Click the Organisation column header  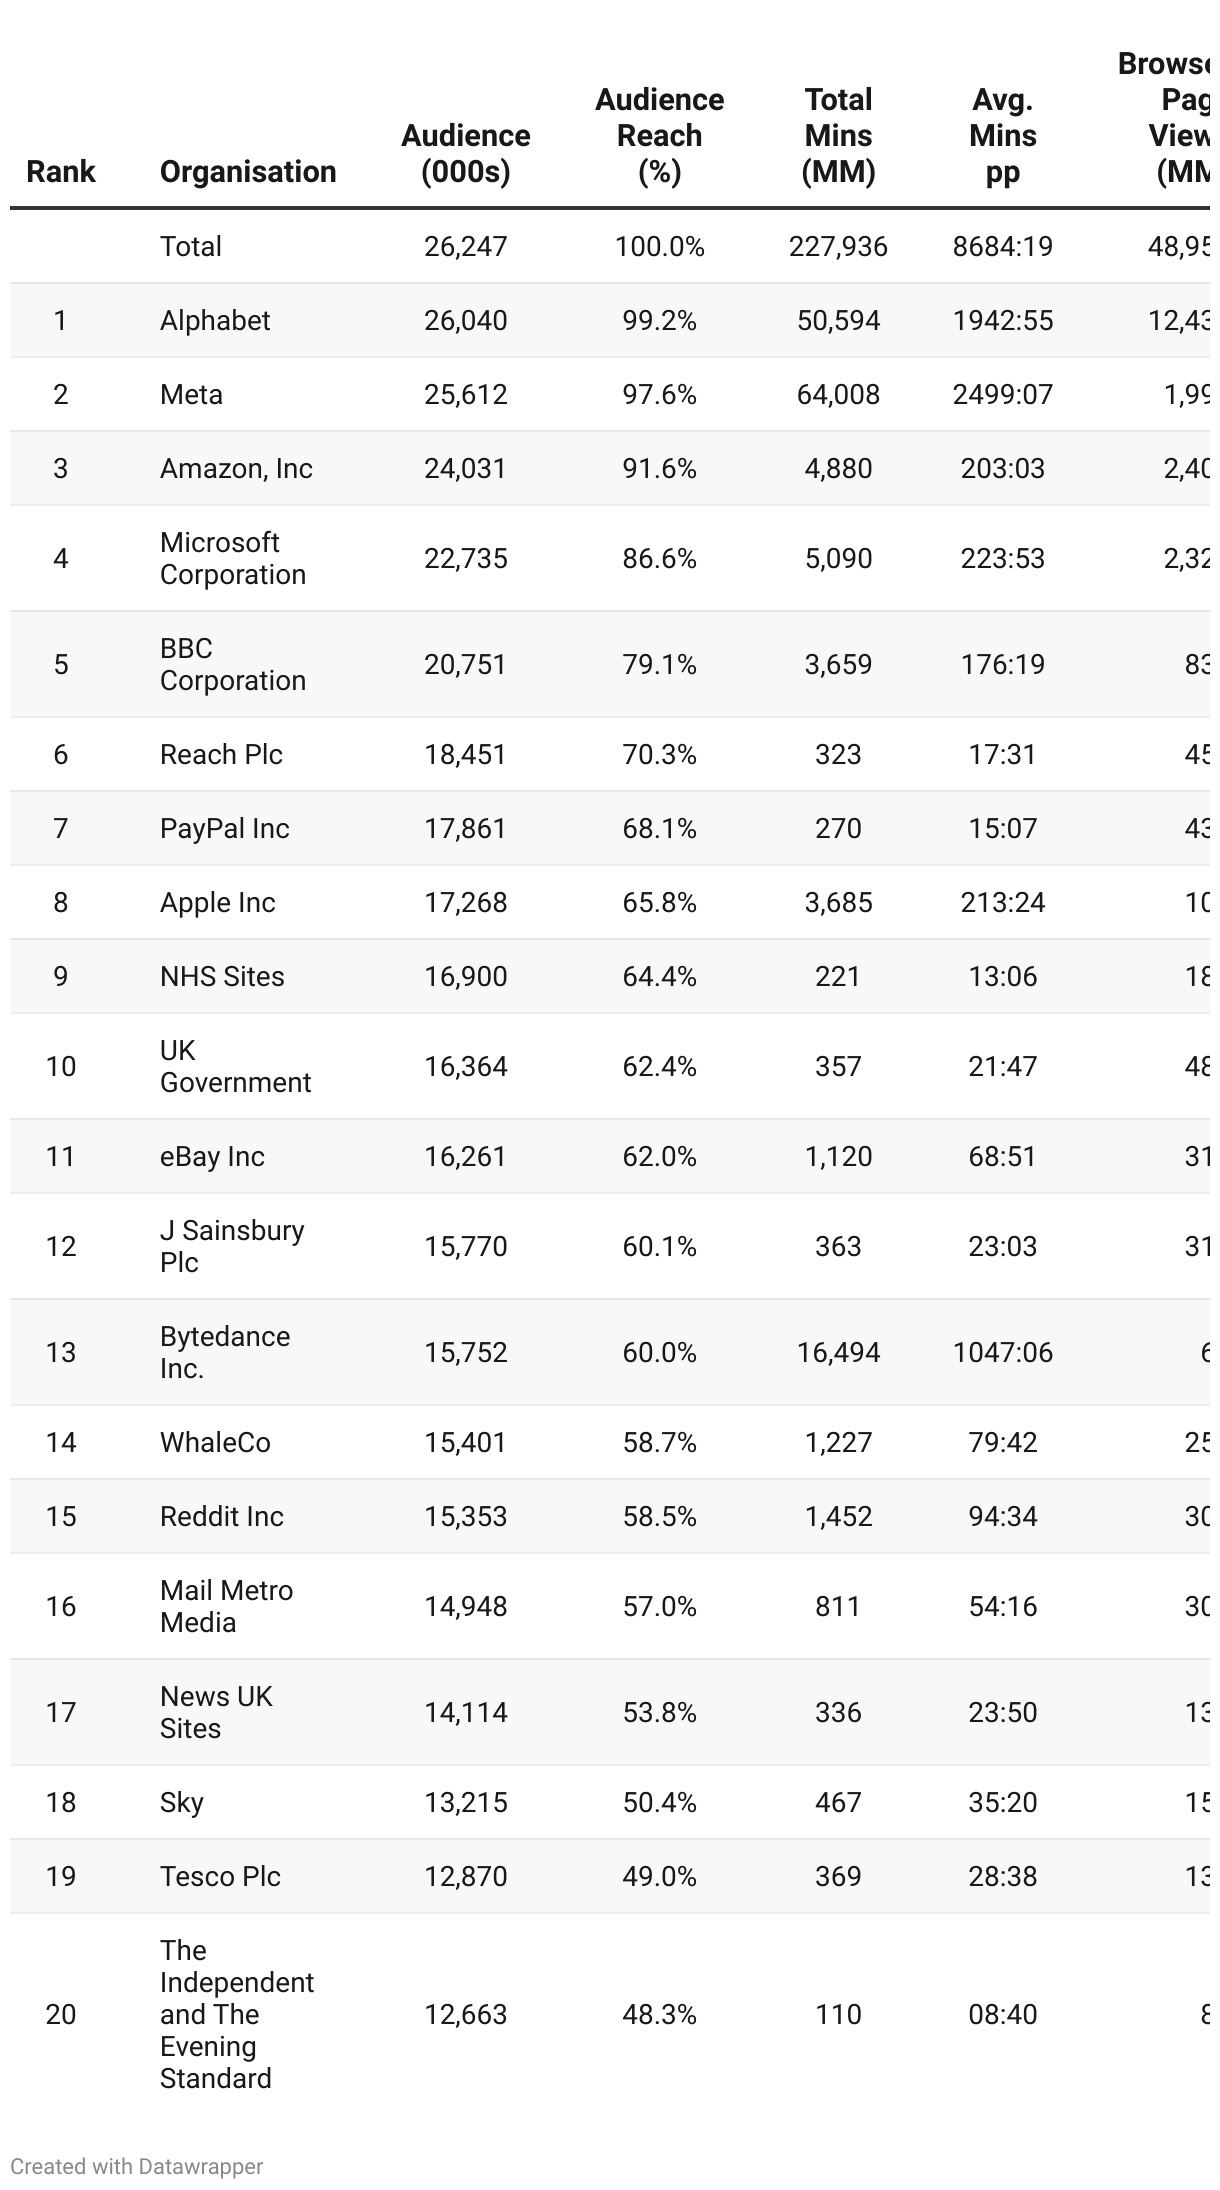click(x=248, y=171)
